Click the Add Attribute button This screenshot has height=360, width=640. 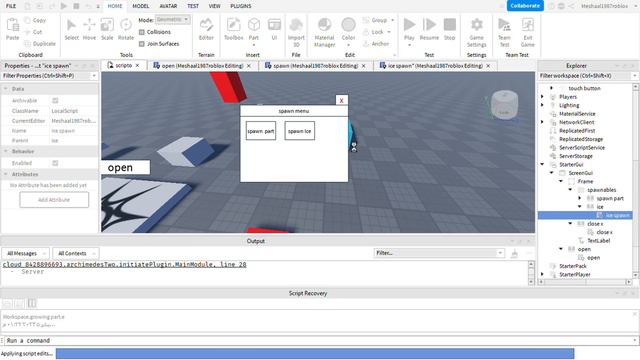54,200
